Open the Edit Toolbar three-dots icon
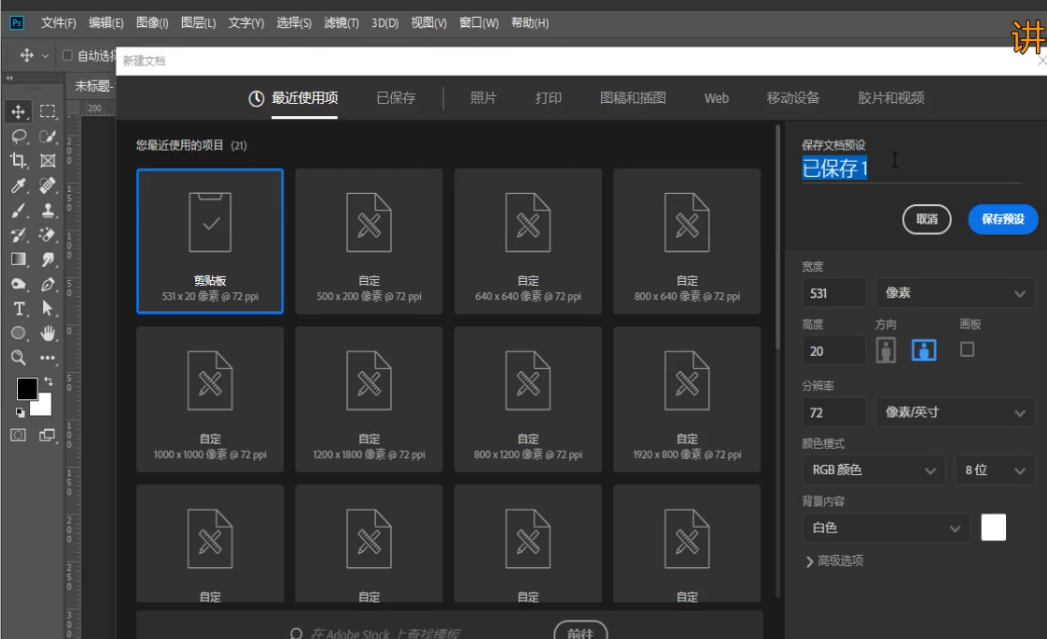 (47, 358)
